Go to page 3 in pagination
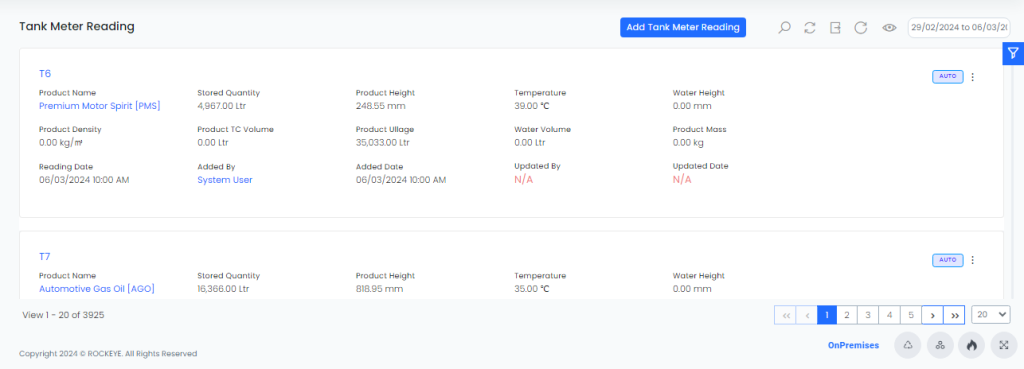The width and height of the screenshot is (1024, 369). (868, 315)
